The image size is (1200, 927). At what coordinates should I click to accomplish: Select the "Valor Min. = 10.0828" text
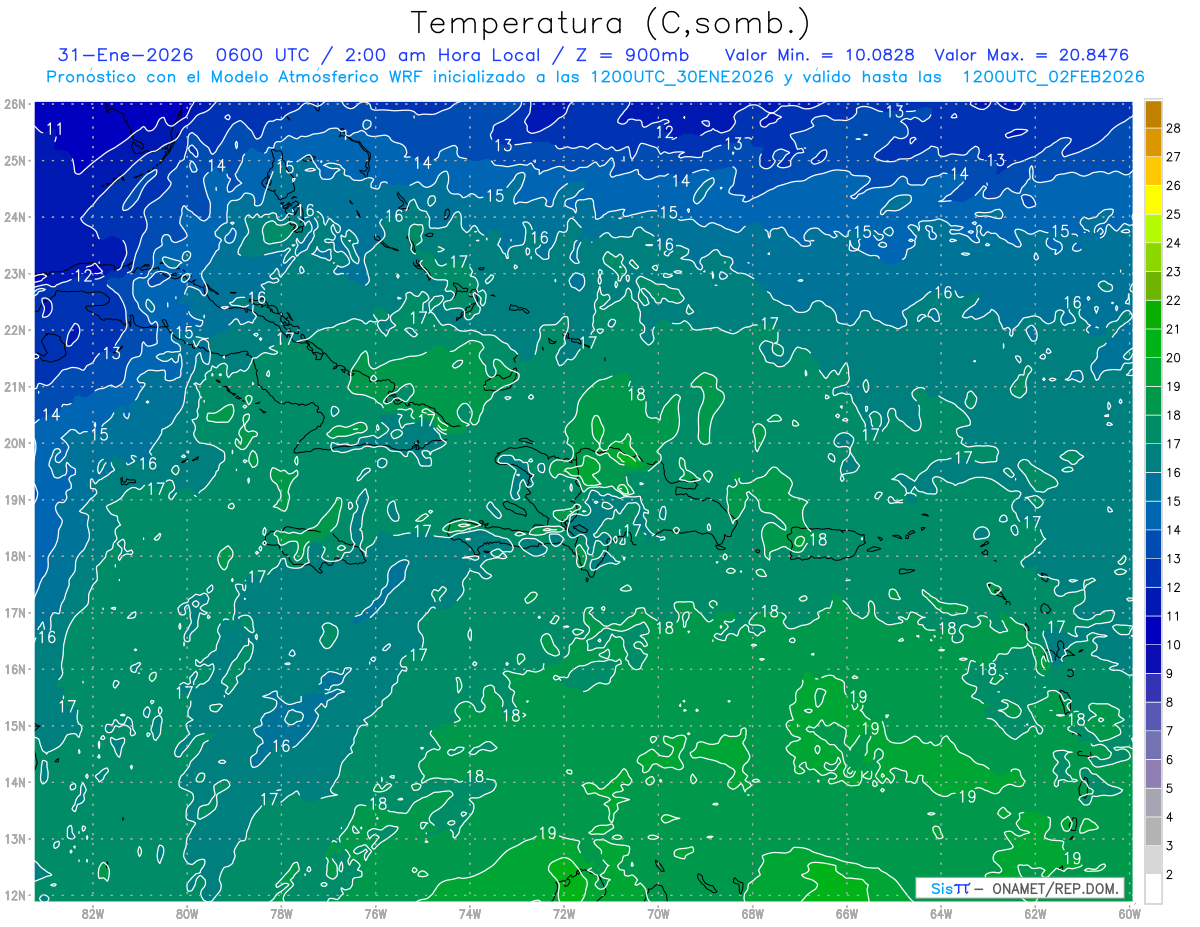point(820,56)
